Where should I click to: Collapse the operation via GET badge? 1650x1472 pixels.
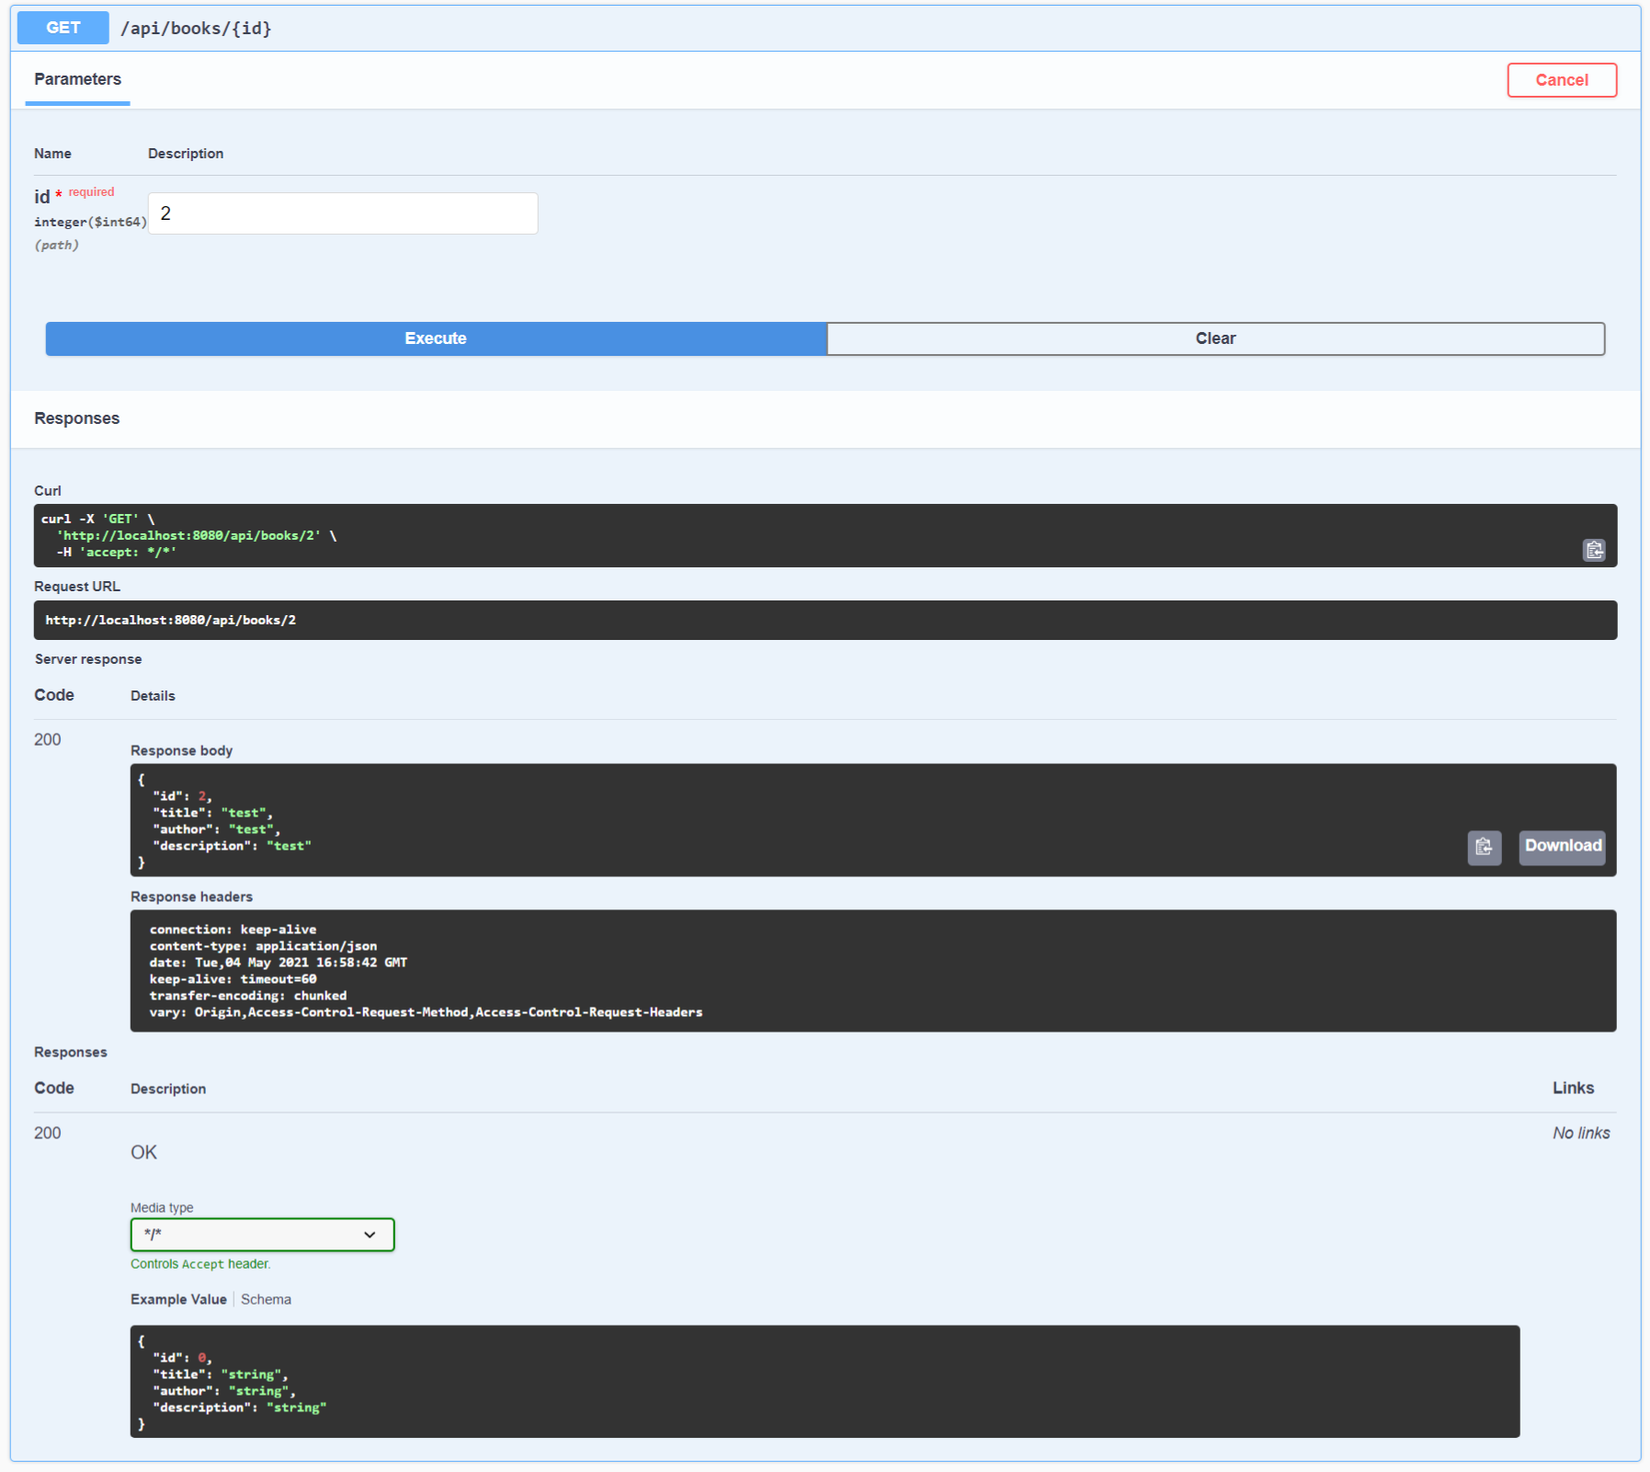pos(62,28)
